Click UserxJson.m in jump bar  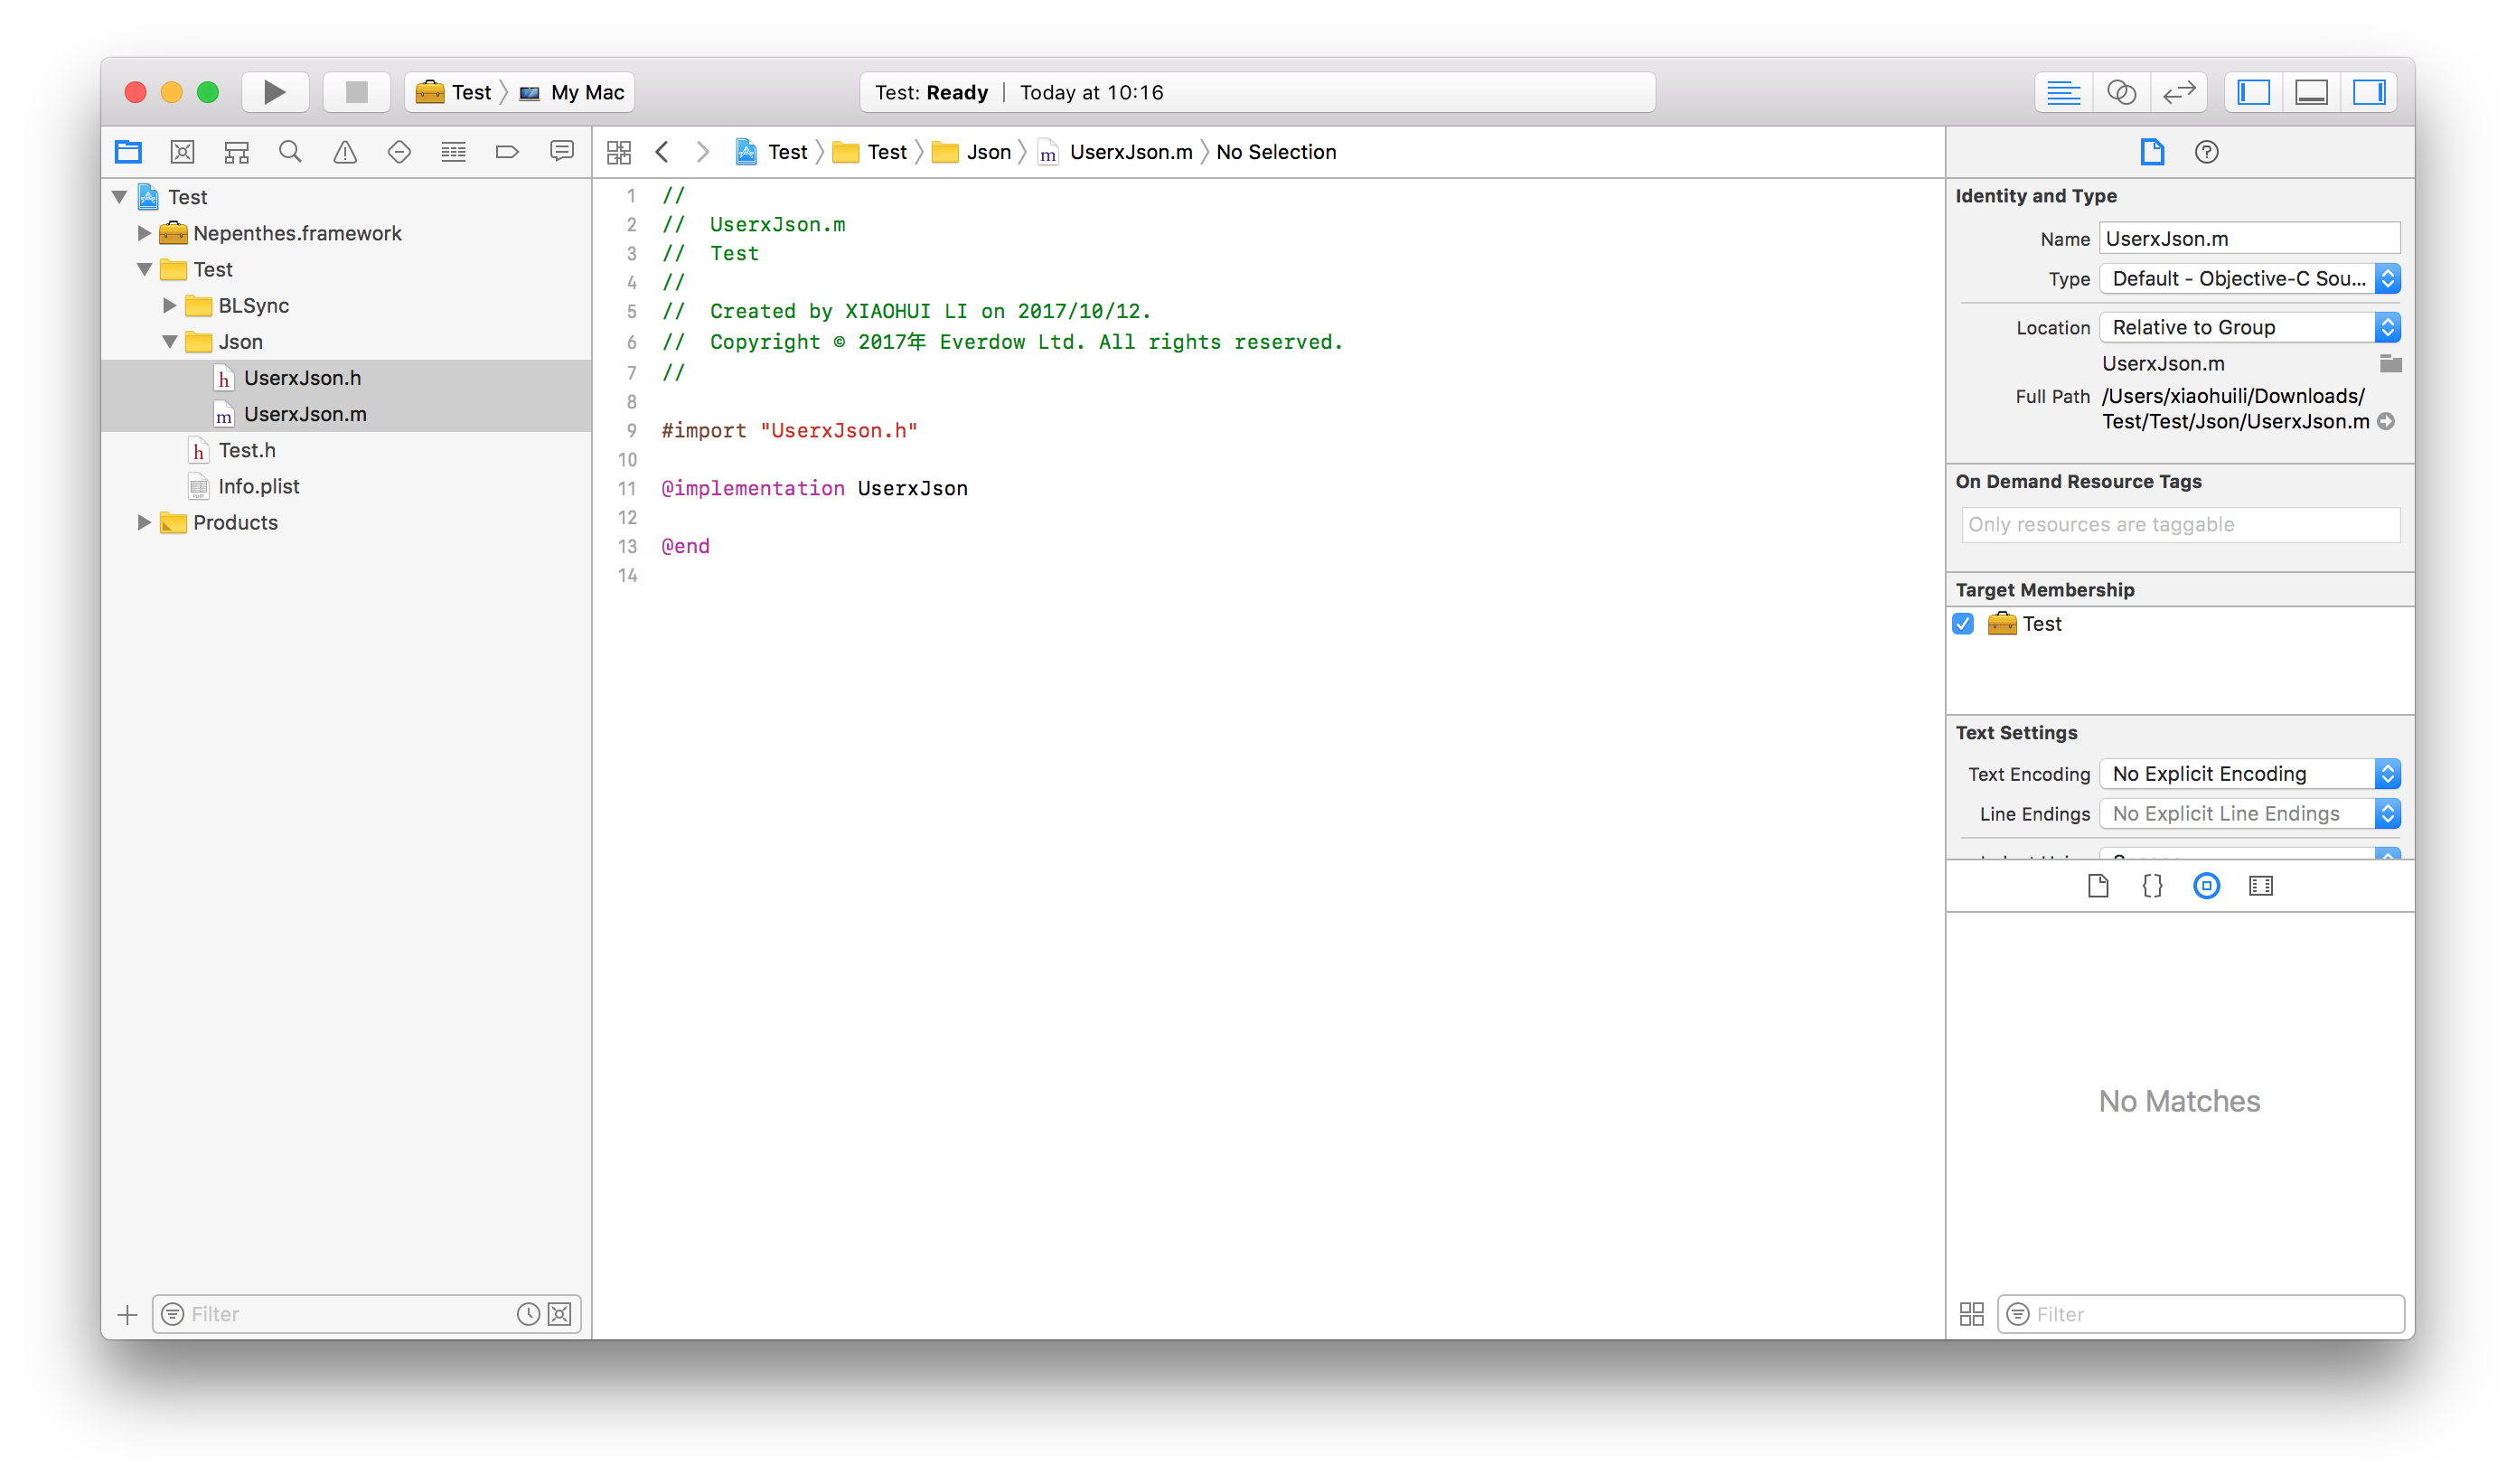coord(1115,152)
